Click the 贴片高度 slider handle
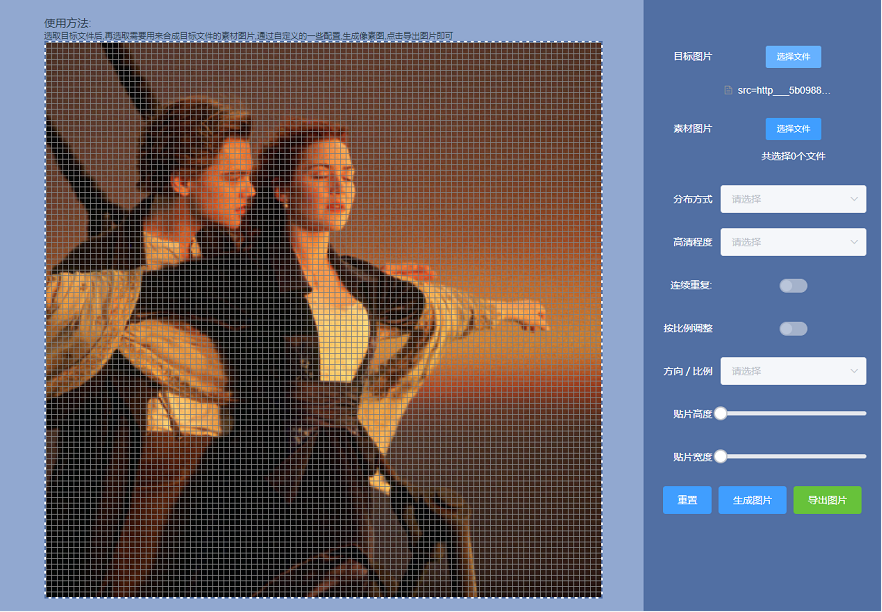Screen dimensions: 882x612 (721, 413)
